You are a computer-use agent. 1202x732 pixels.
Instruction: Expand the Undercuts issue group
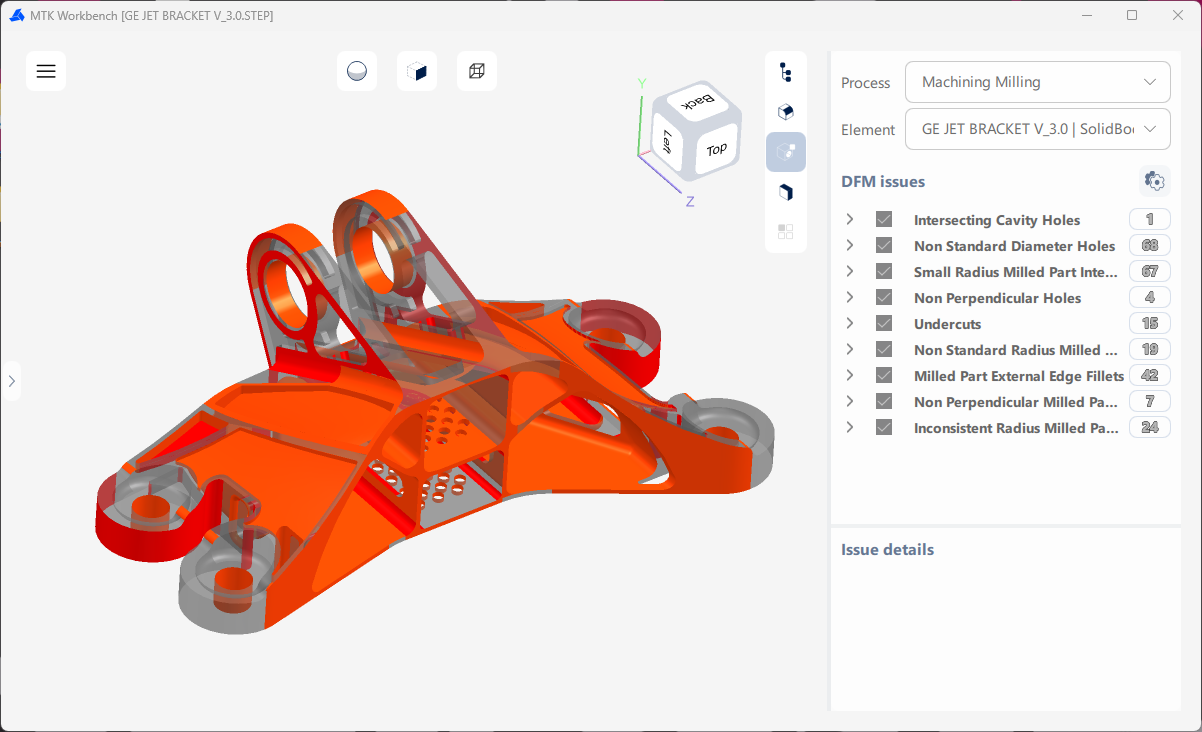pyautogui.click(x=850, y=324)
